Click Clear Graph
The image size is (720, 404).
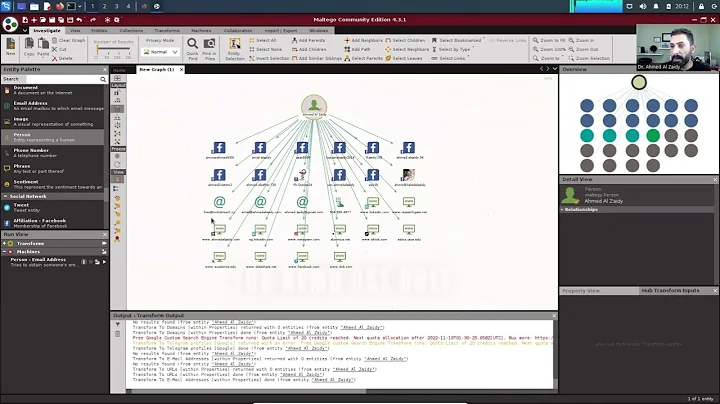click(x=68, y=40)
